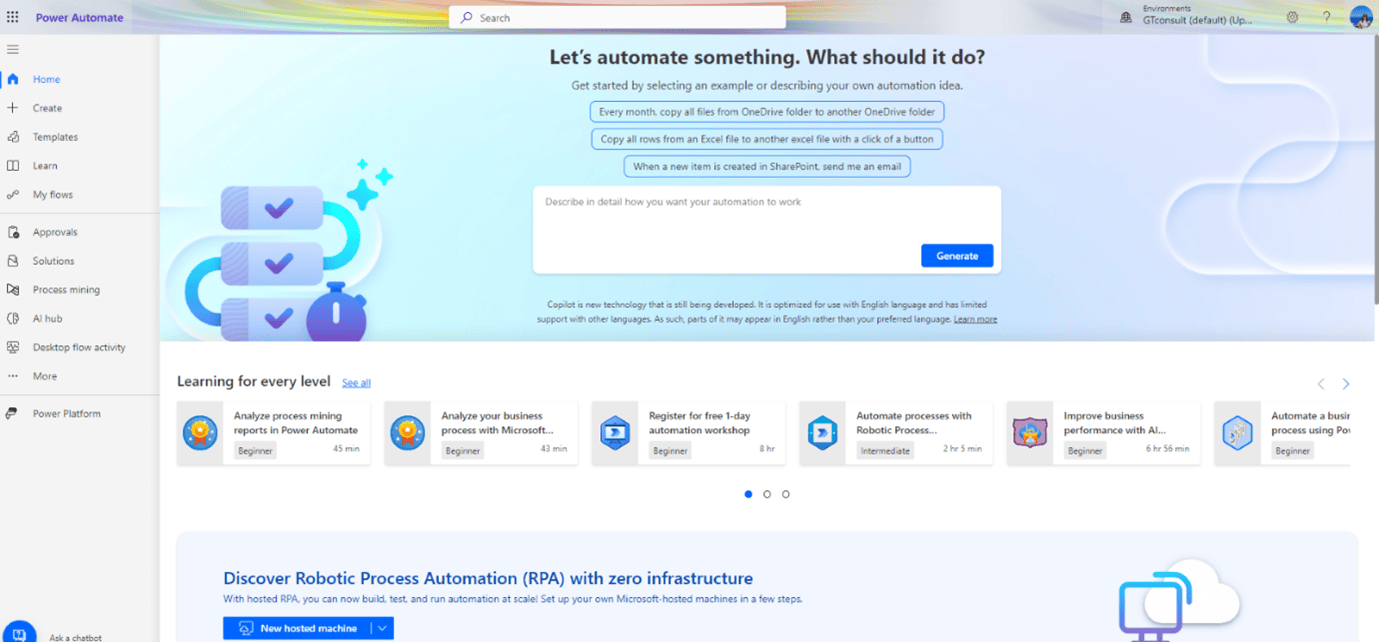Image resolution: width=1379 pixels, height=642 pixels.
Task: Collapse the left navigation hamburger menu
Action: coord(13,49)
